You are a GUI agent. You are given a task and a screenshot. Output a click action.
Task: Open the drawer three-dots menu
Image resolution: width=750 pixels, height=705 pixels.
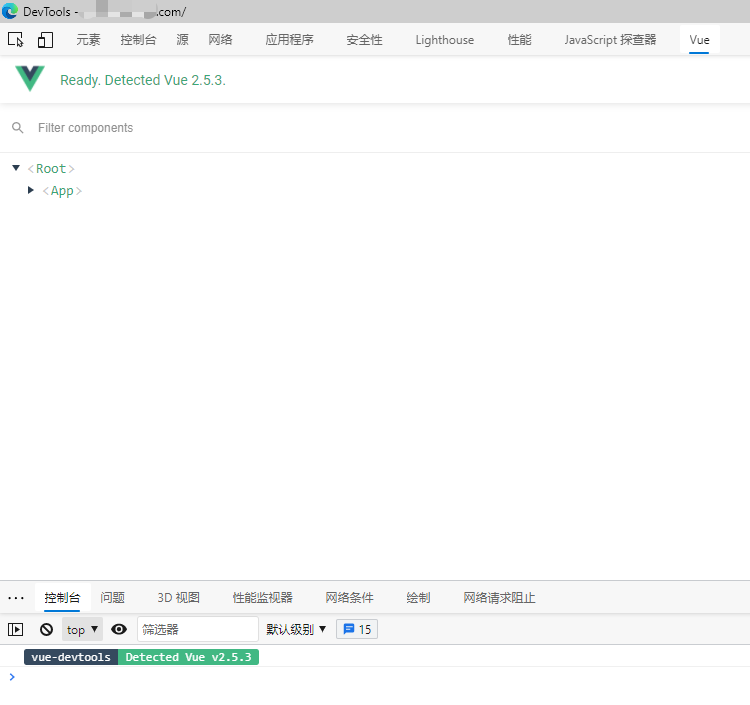pyautogui.click(x=16, y=598)
